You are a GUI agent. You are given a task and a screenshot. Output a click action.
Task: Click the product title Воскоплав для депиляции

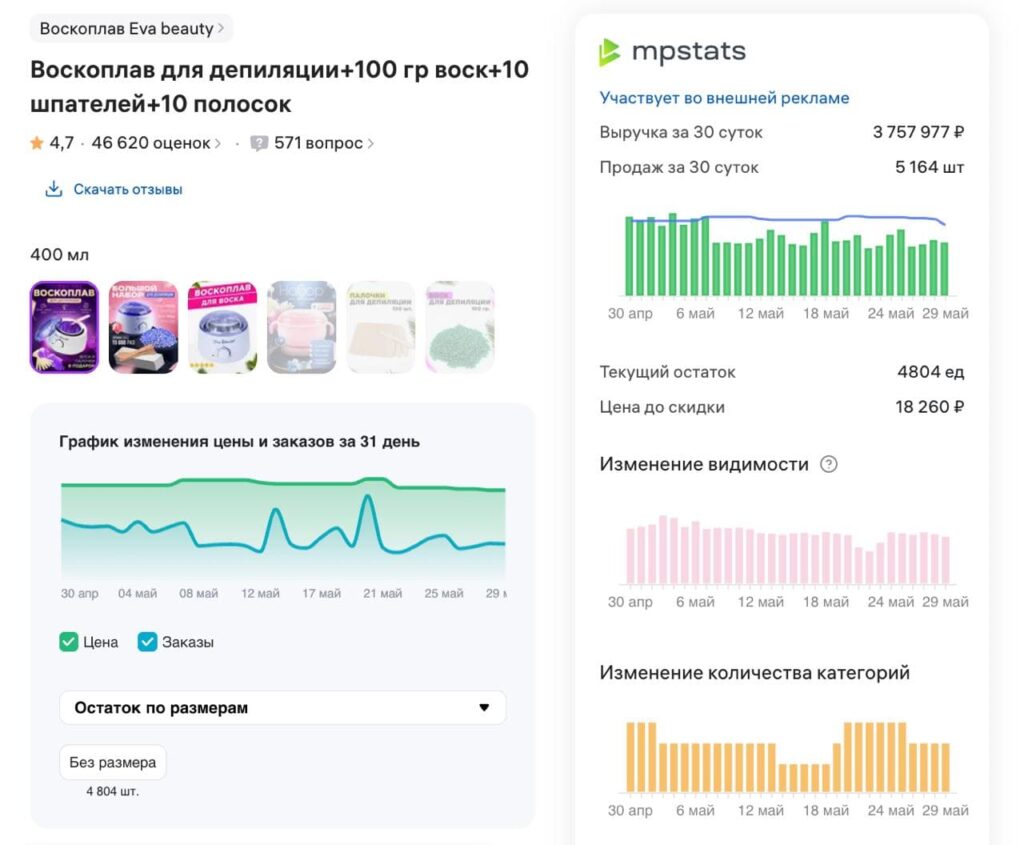point(280,86)
